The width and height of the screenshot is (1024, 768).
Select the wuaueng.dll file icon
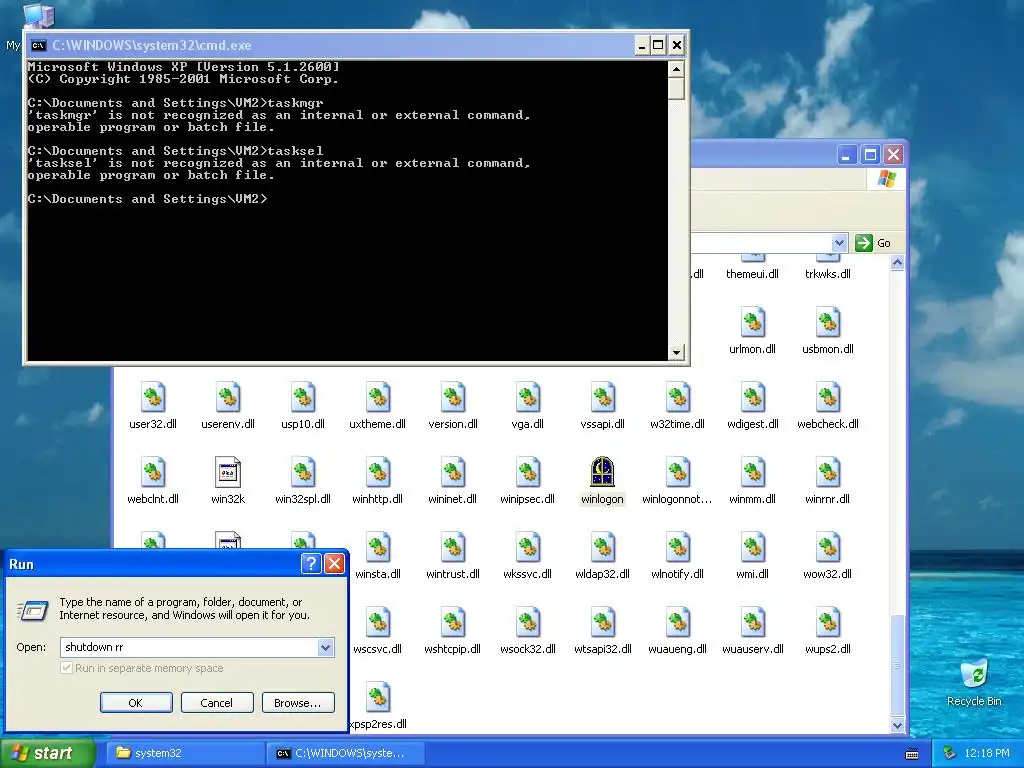[x=678, y=623]
